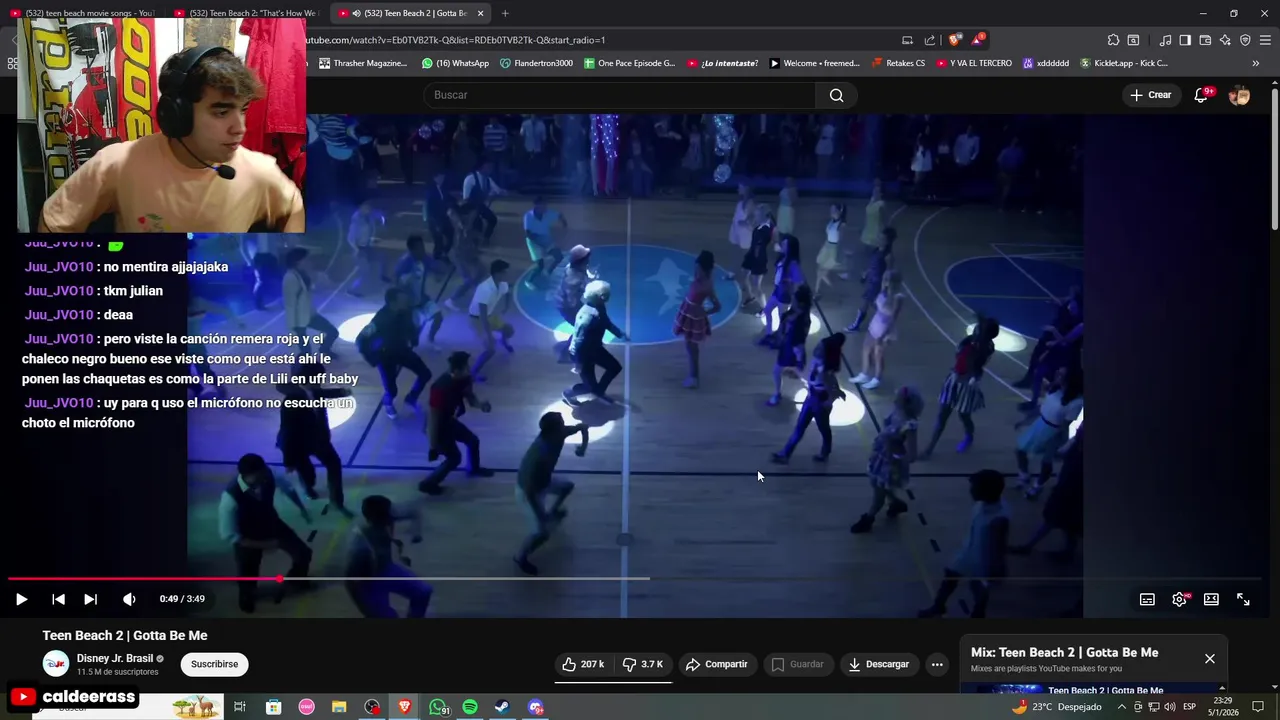Expand hidden bookmarks chevron
The image size is (1280, 720).
click(x=1255, y=63)
